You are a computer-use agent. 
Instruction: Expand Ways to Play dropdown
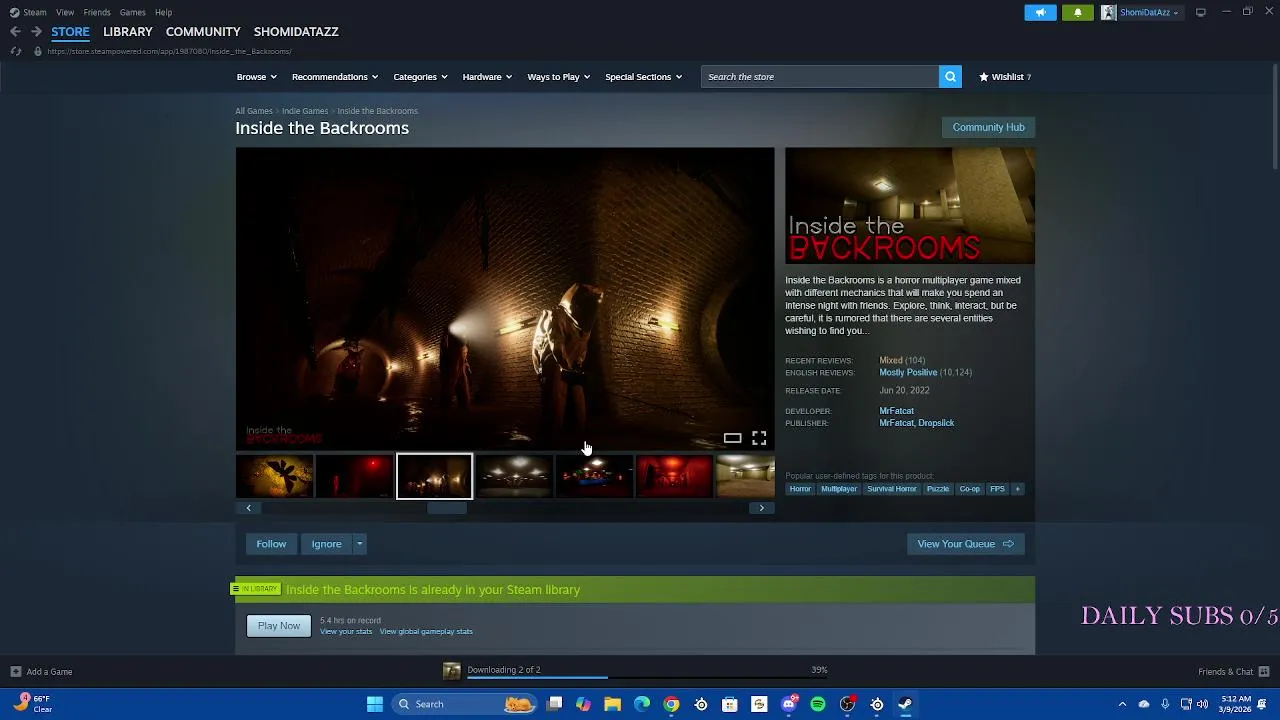[558, 77]
